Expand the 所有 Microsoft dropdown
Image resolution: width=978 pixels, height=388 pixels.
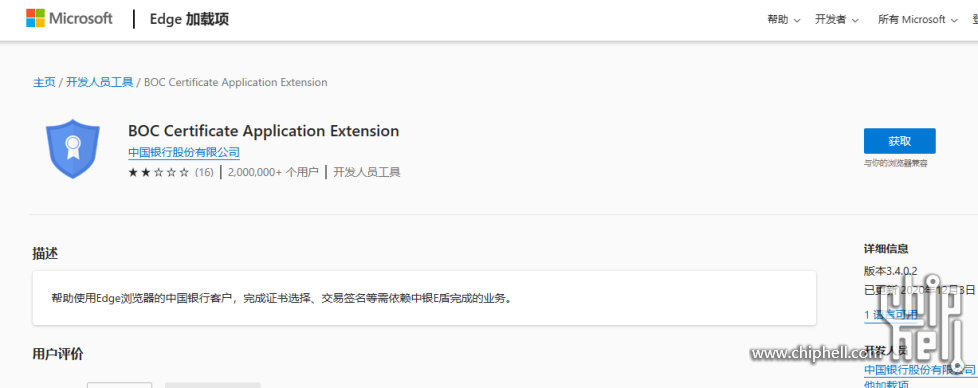[x=917, y=19]
